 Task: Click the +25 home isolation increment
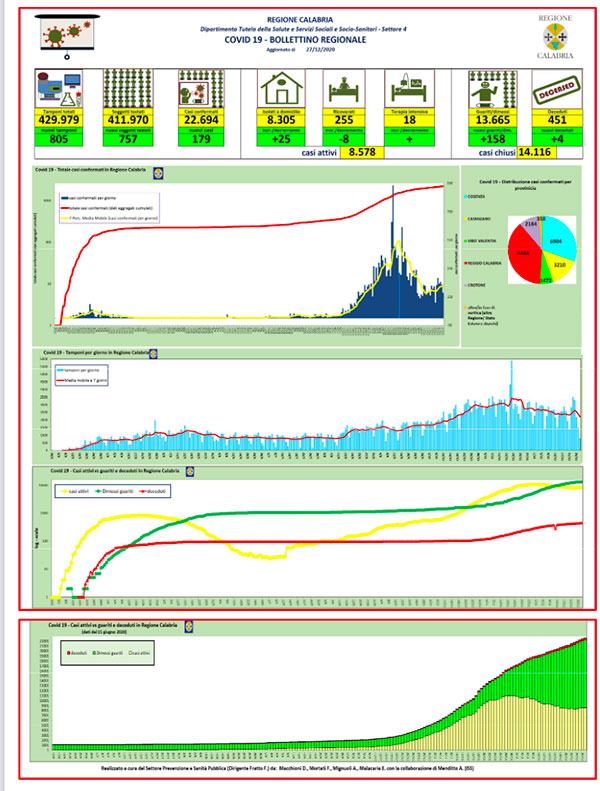point(281,139)
